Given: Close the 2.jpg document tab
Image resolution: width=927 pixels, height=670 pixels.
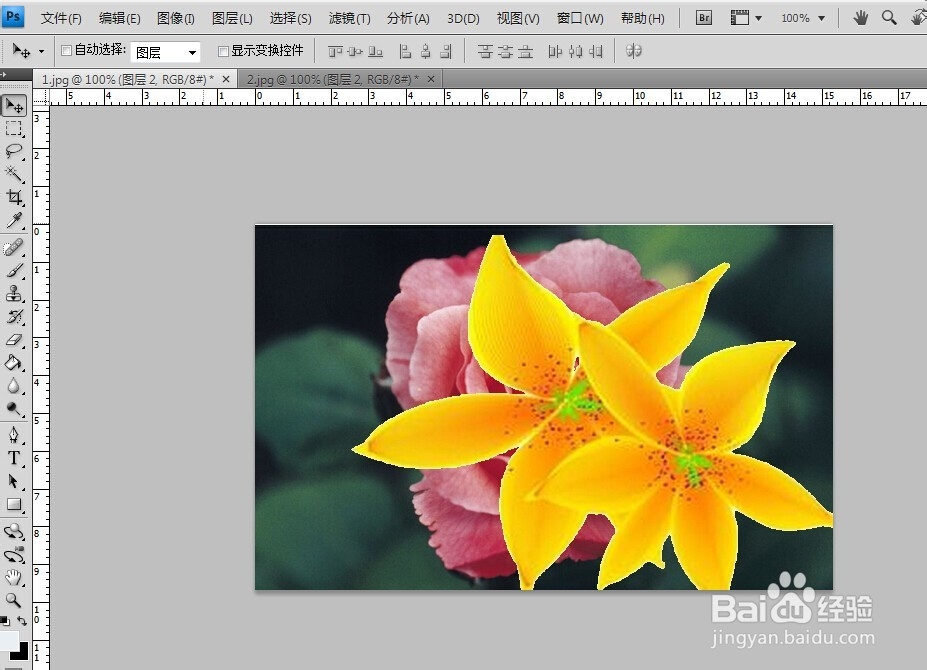Looking at the screenshot, I should pos(431,79).
